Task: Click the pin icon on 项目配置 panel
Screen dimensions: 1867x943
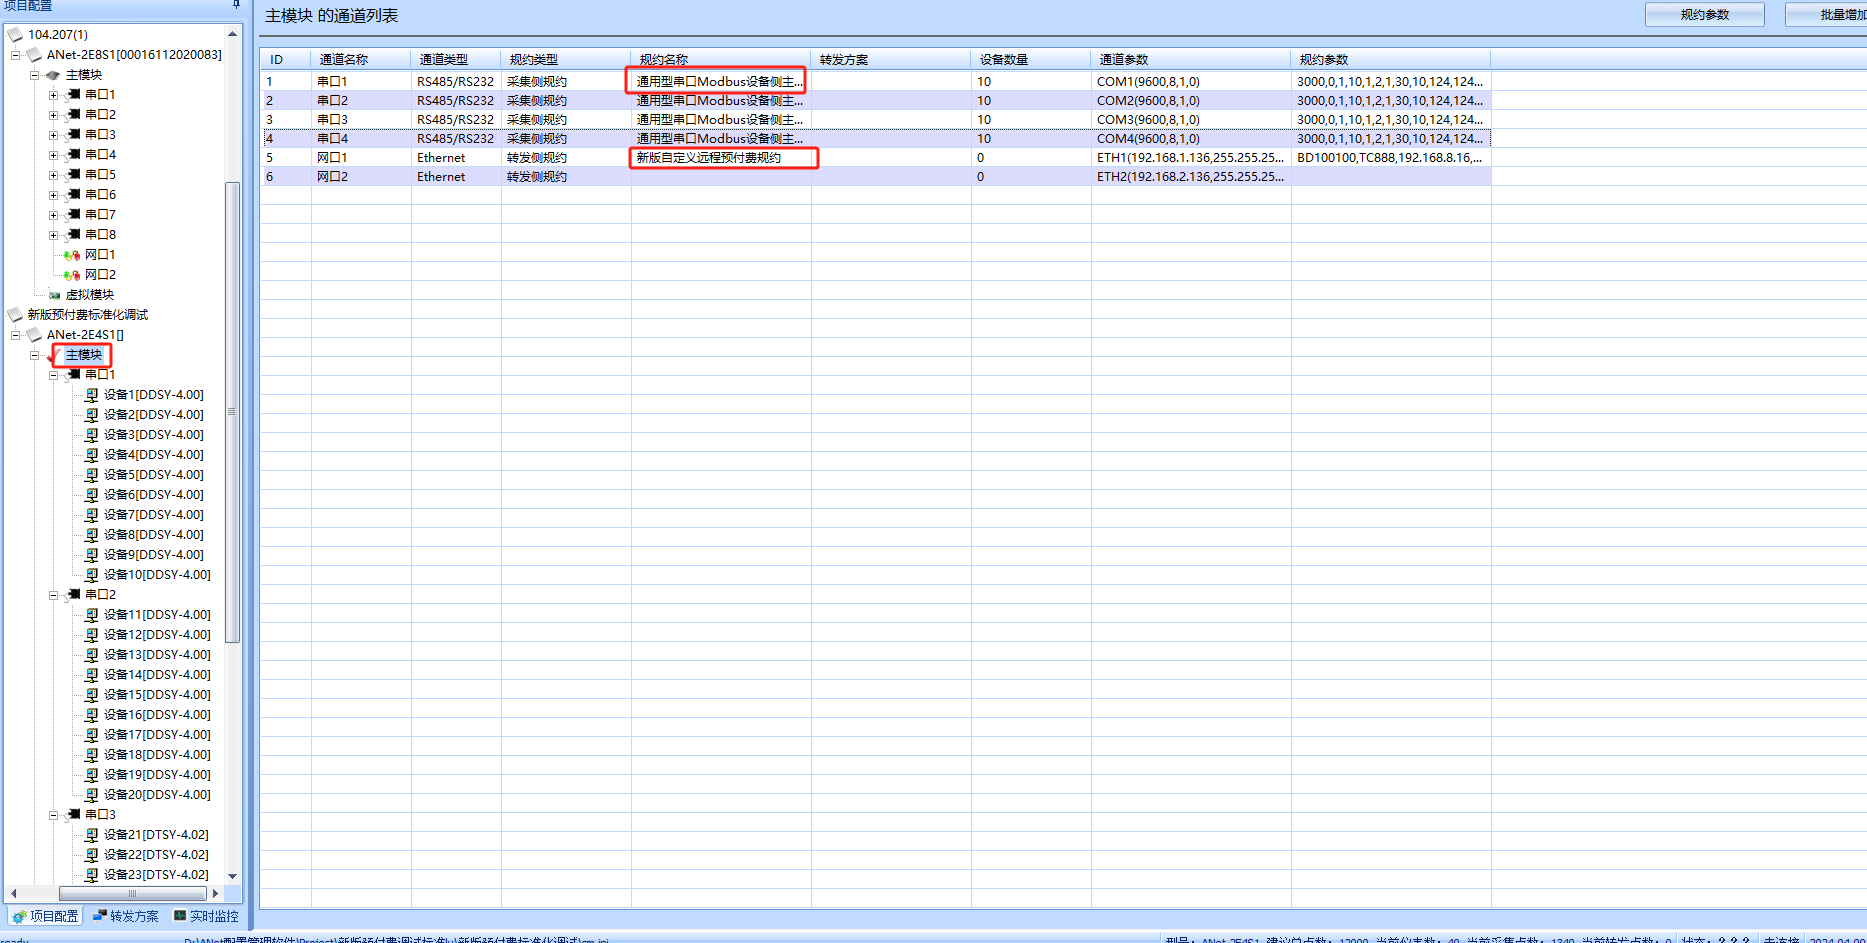Action: tap(236, 5)
